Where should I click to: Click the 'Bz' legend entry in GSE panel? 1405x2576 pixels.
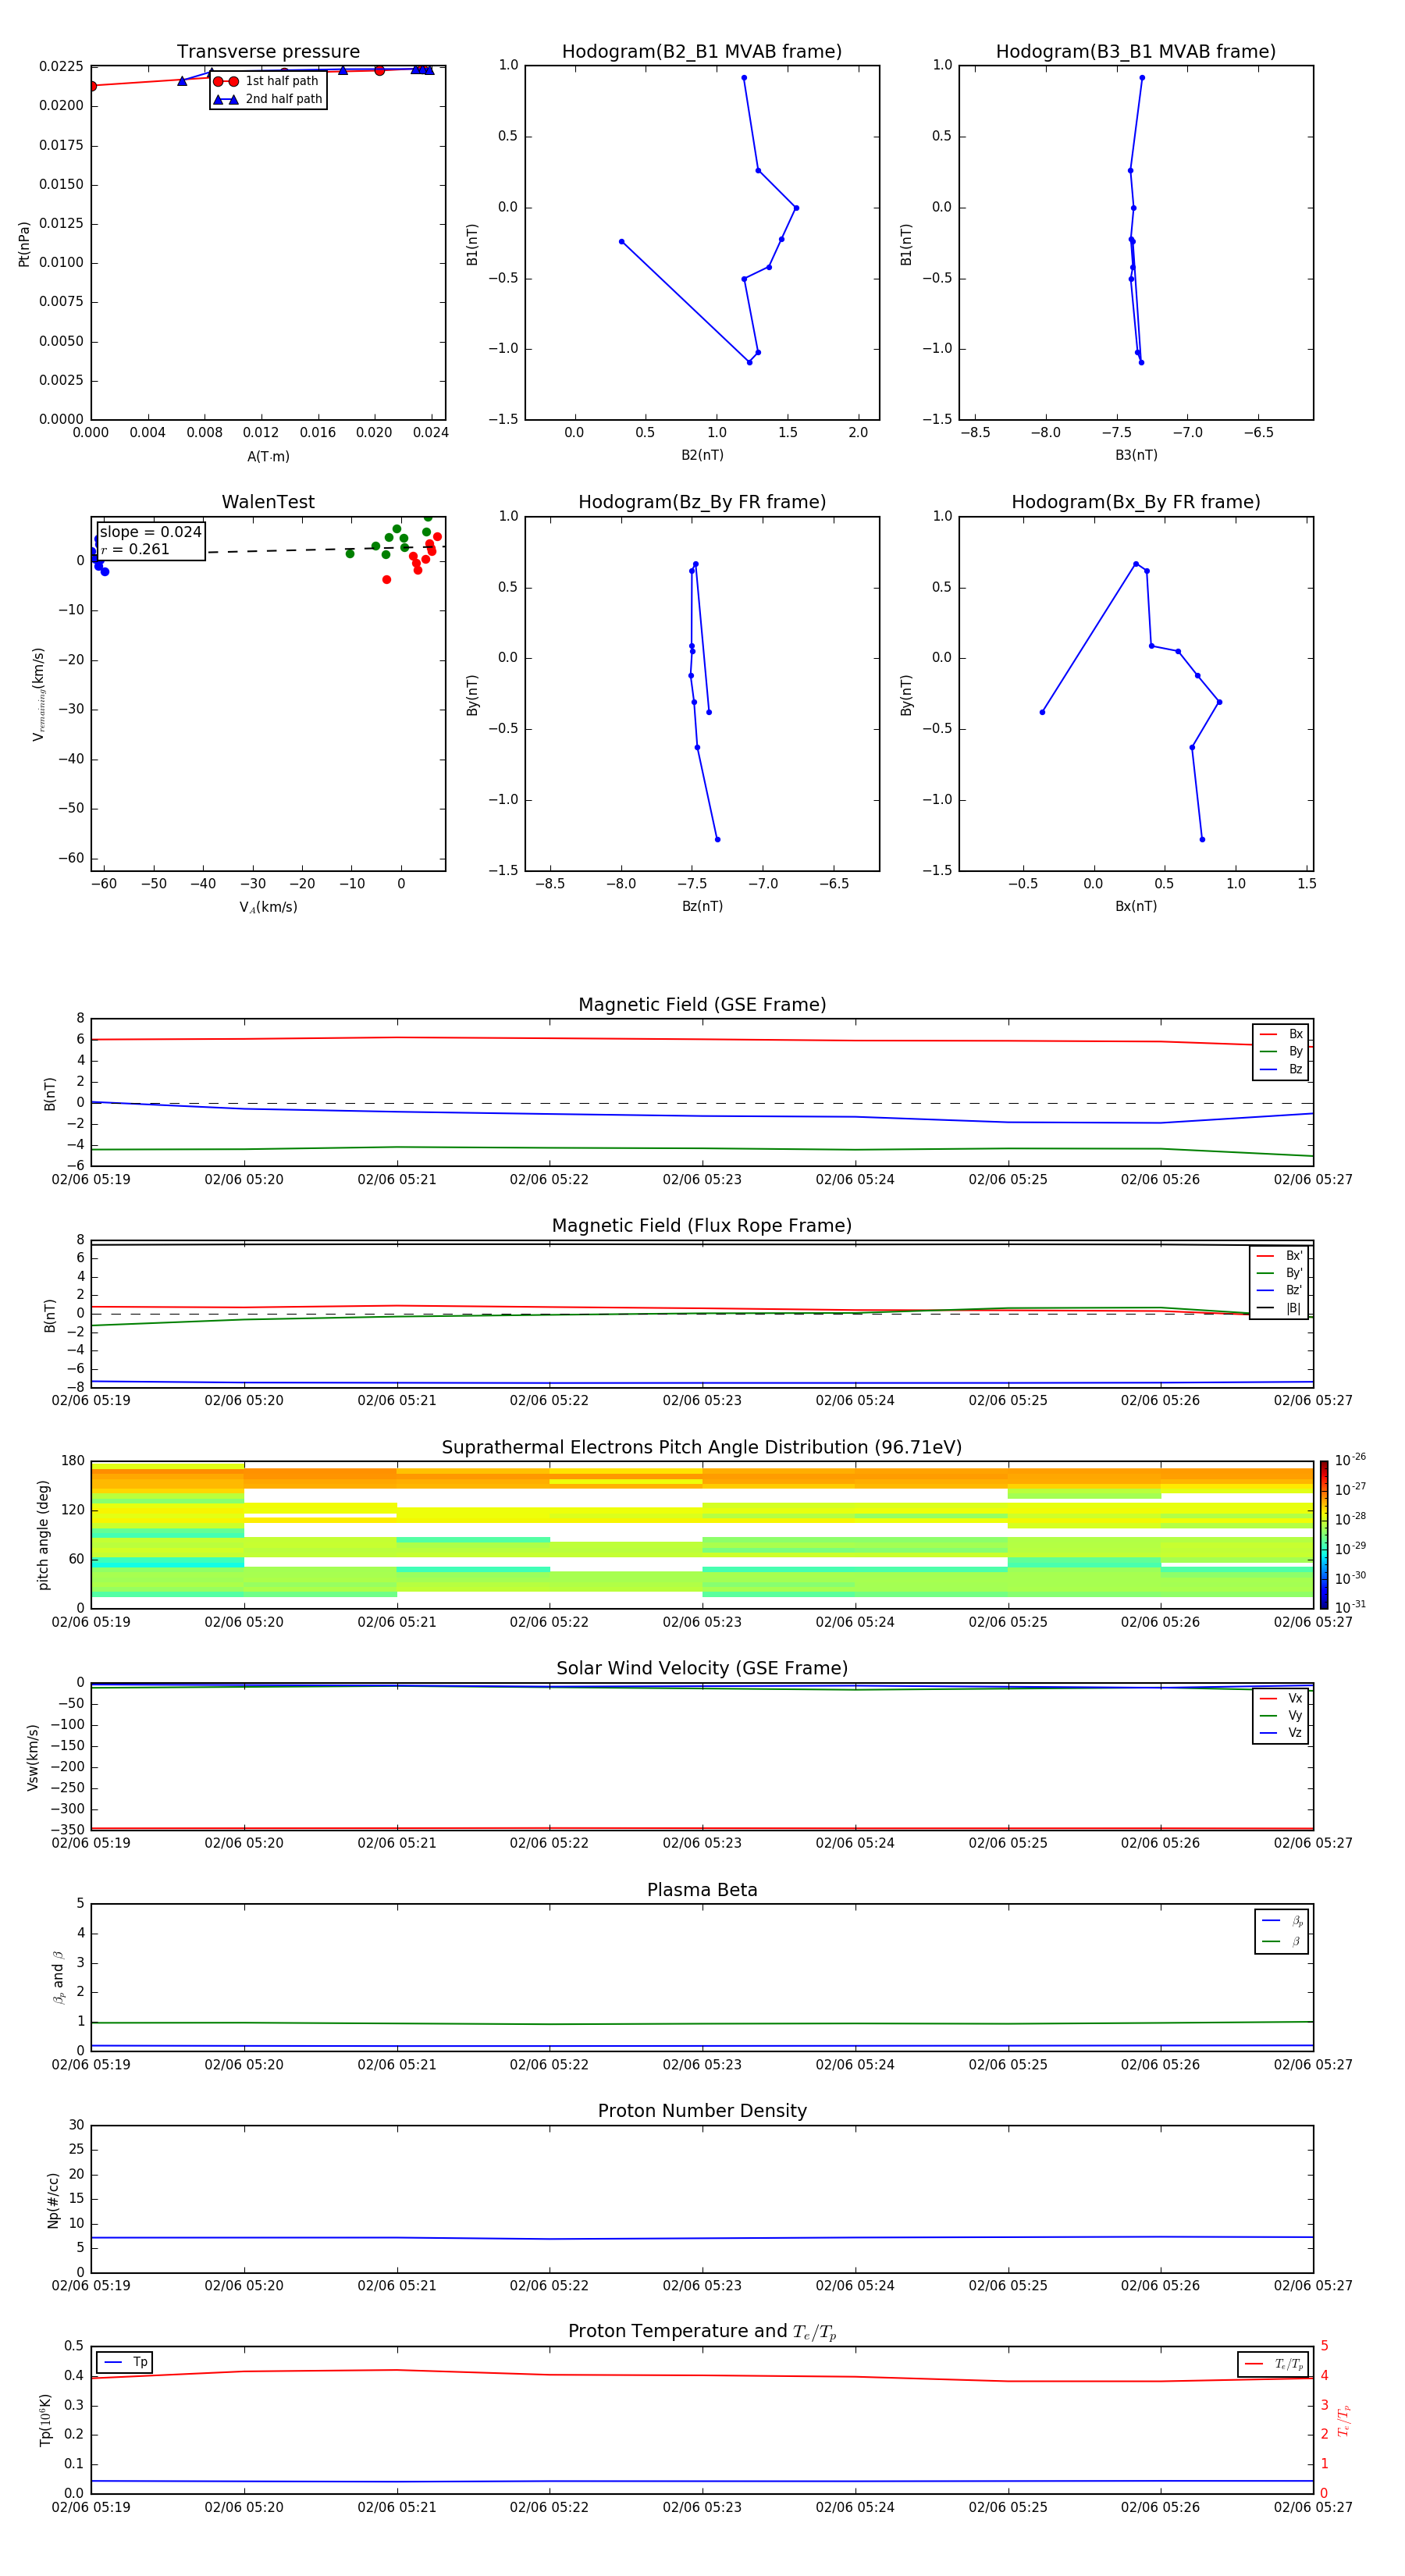point(1281,1069)
